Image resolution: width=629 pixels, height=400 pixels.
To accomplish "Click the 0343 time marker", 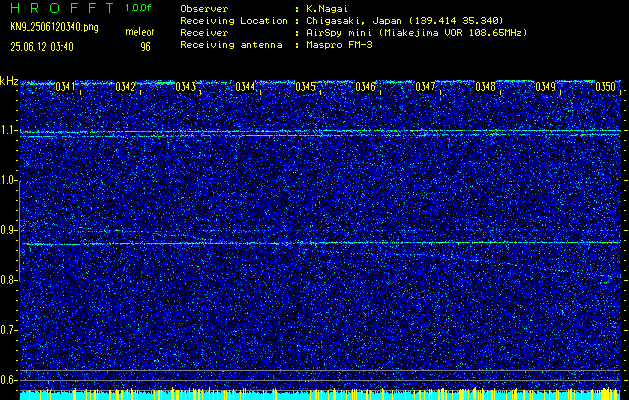I will 185,87.
